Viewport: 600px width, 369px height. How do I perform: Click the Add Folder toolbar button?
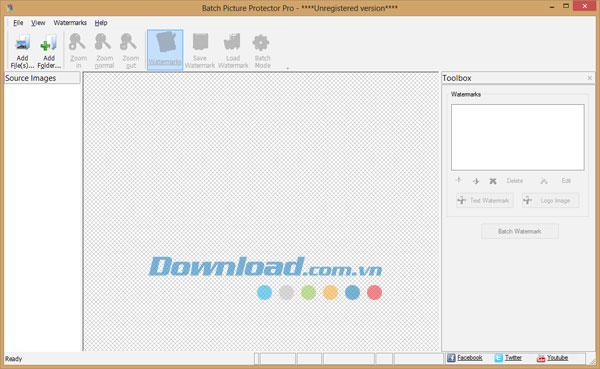[49, 51]
